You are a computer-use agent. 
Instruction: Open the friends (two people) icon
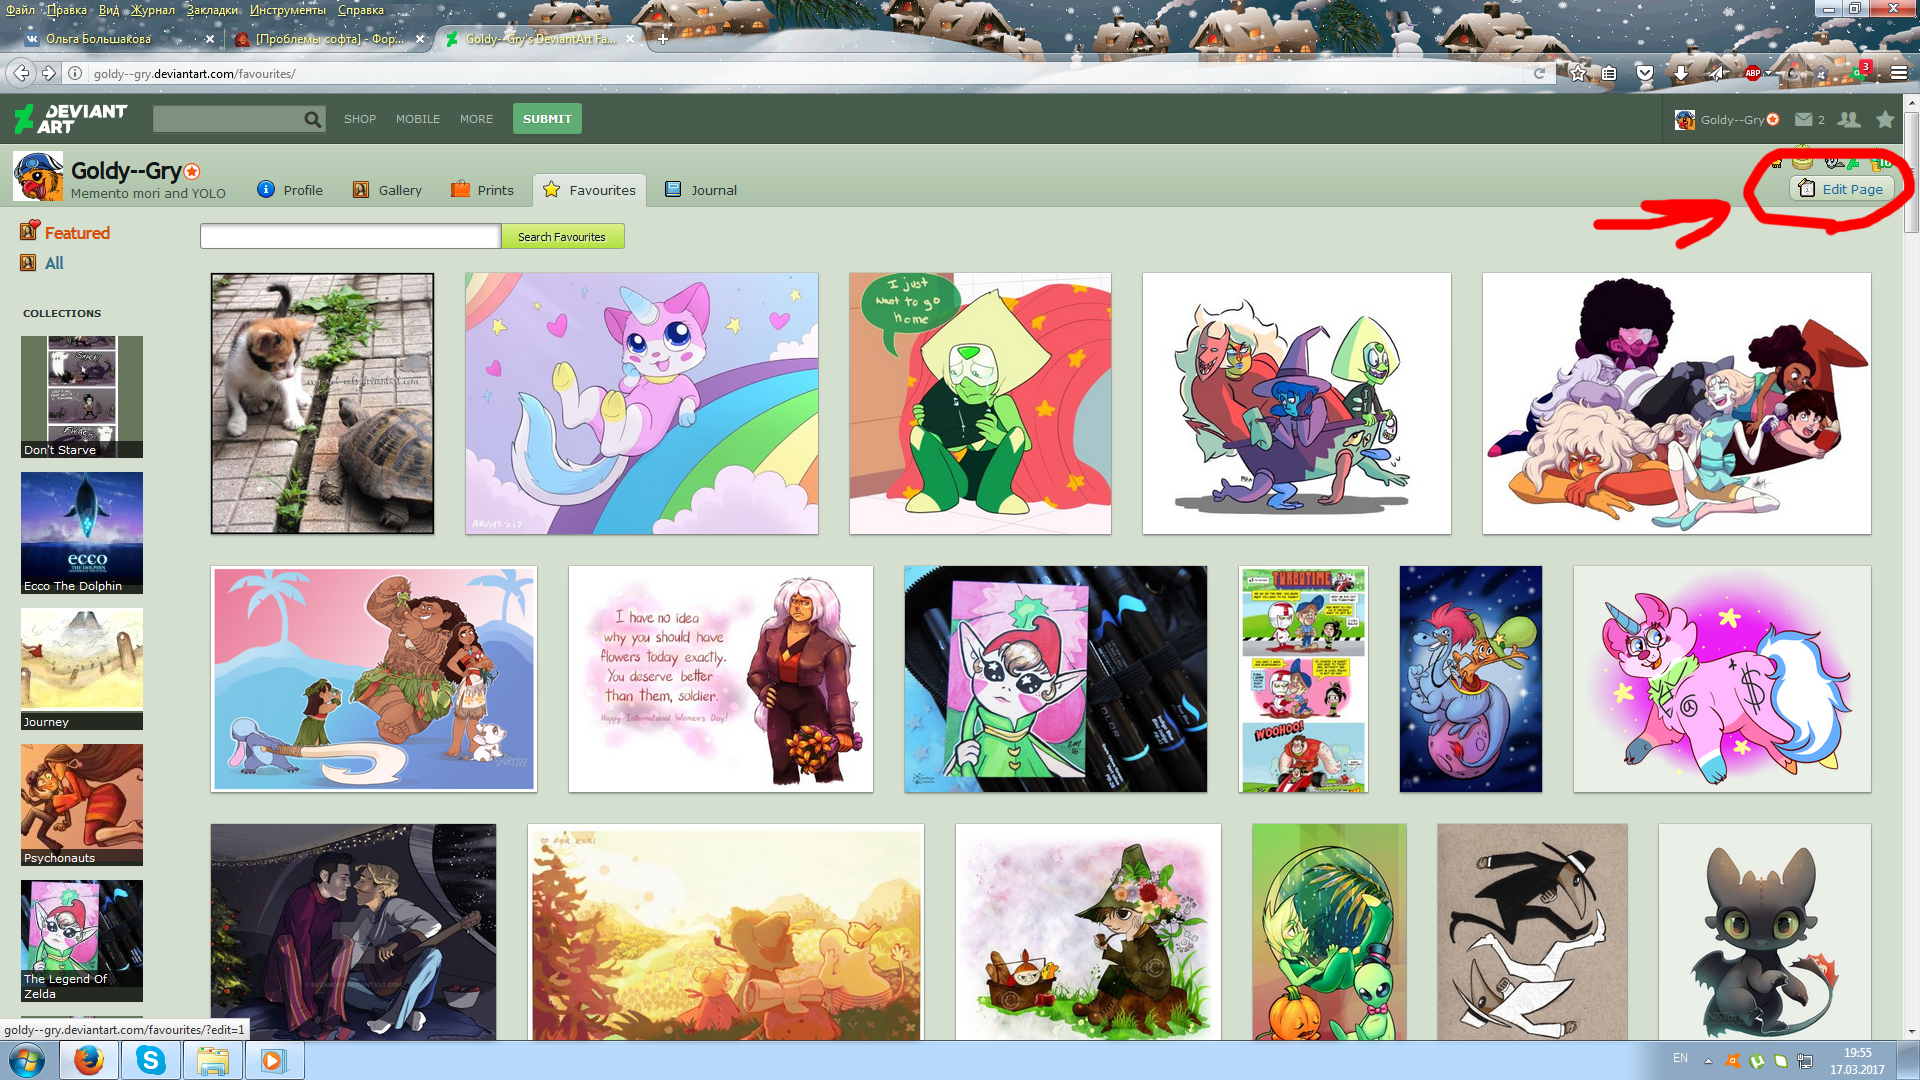pos(1849,120)
